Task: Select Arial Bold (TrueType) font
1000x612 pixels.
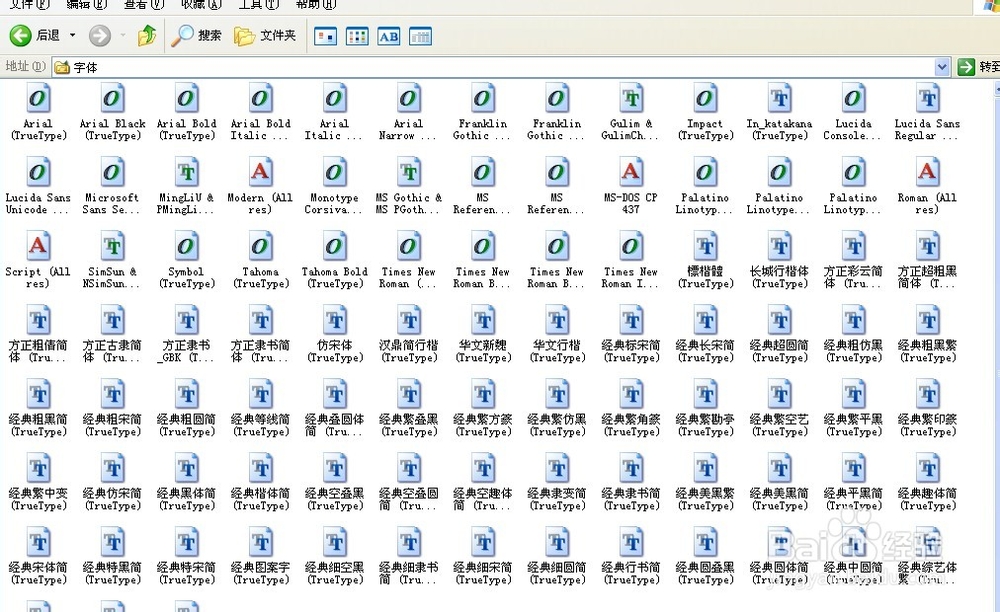Action: click(186, 112)
